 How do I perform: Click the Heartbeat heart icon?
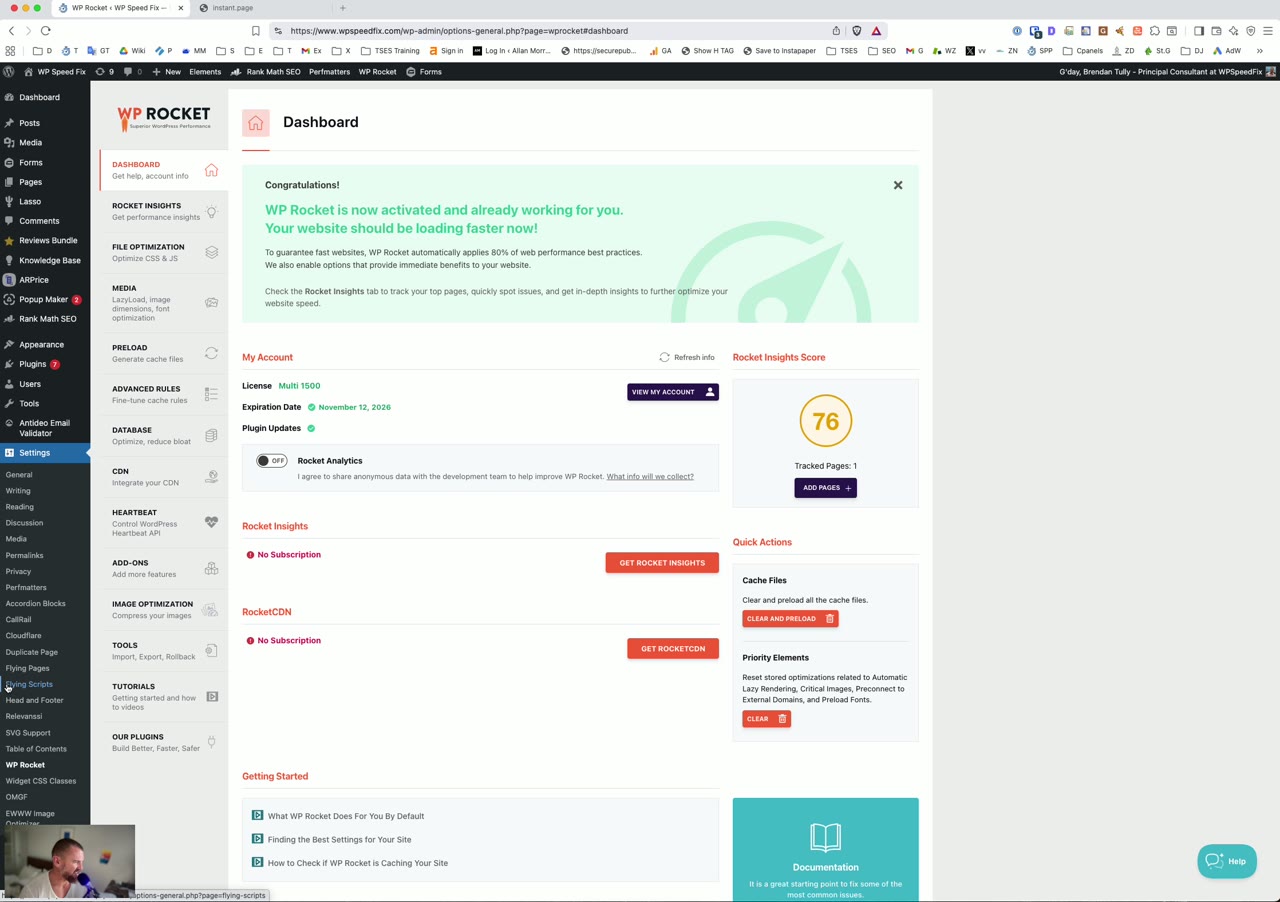coord(211,520)
